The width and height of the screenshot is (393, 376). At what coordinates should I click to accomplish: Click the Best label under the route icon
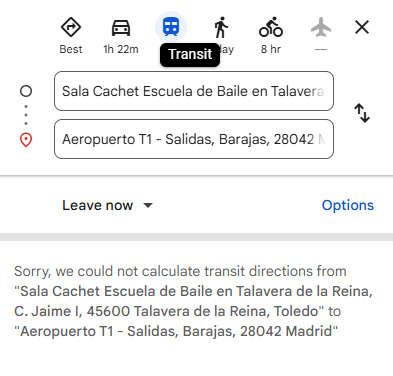(x=71, y=49)
